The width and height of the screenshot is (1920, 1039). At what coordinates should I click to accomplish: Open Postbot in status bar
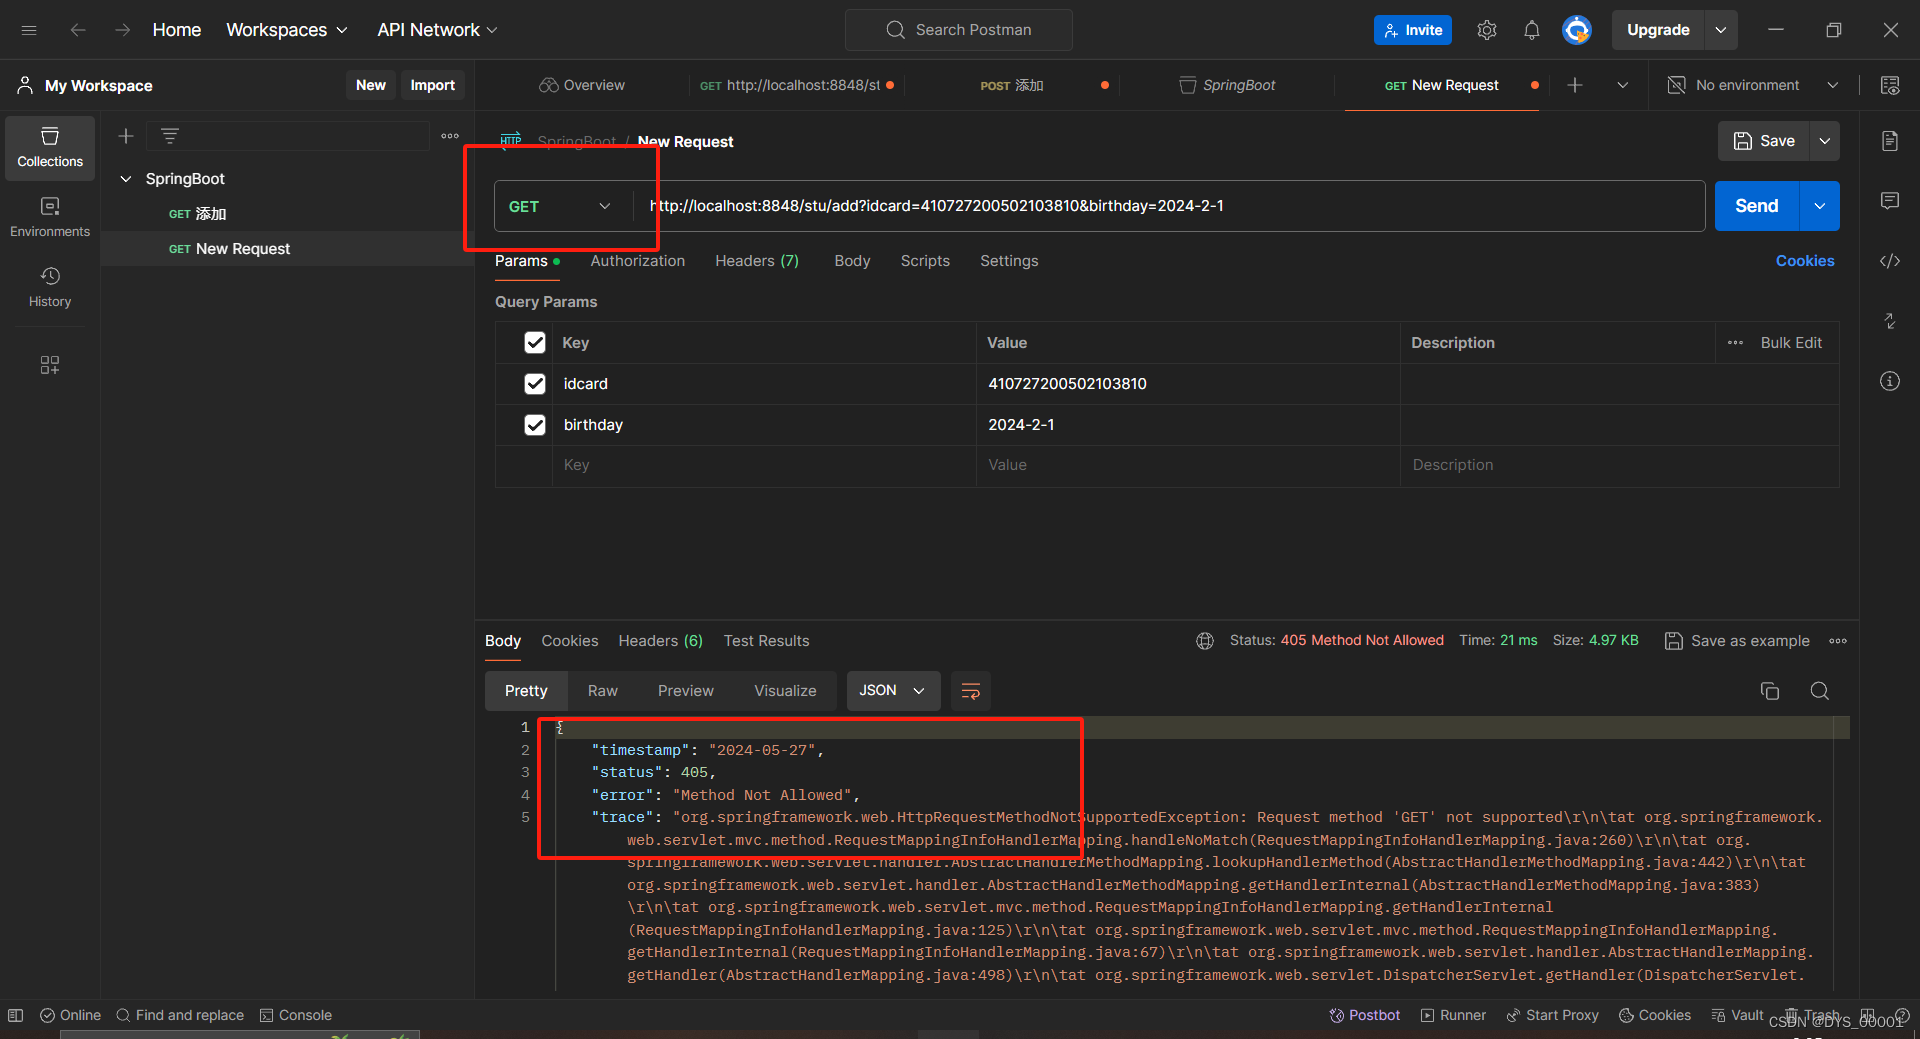pos(1365,1015)
